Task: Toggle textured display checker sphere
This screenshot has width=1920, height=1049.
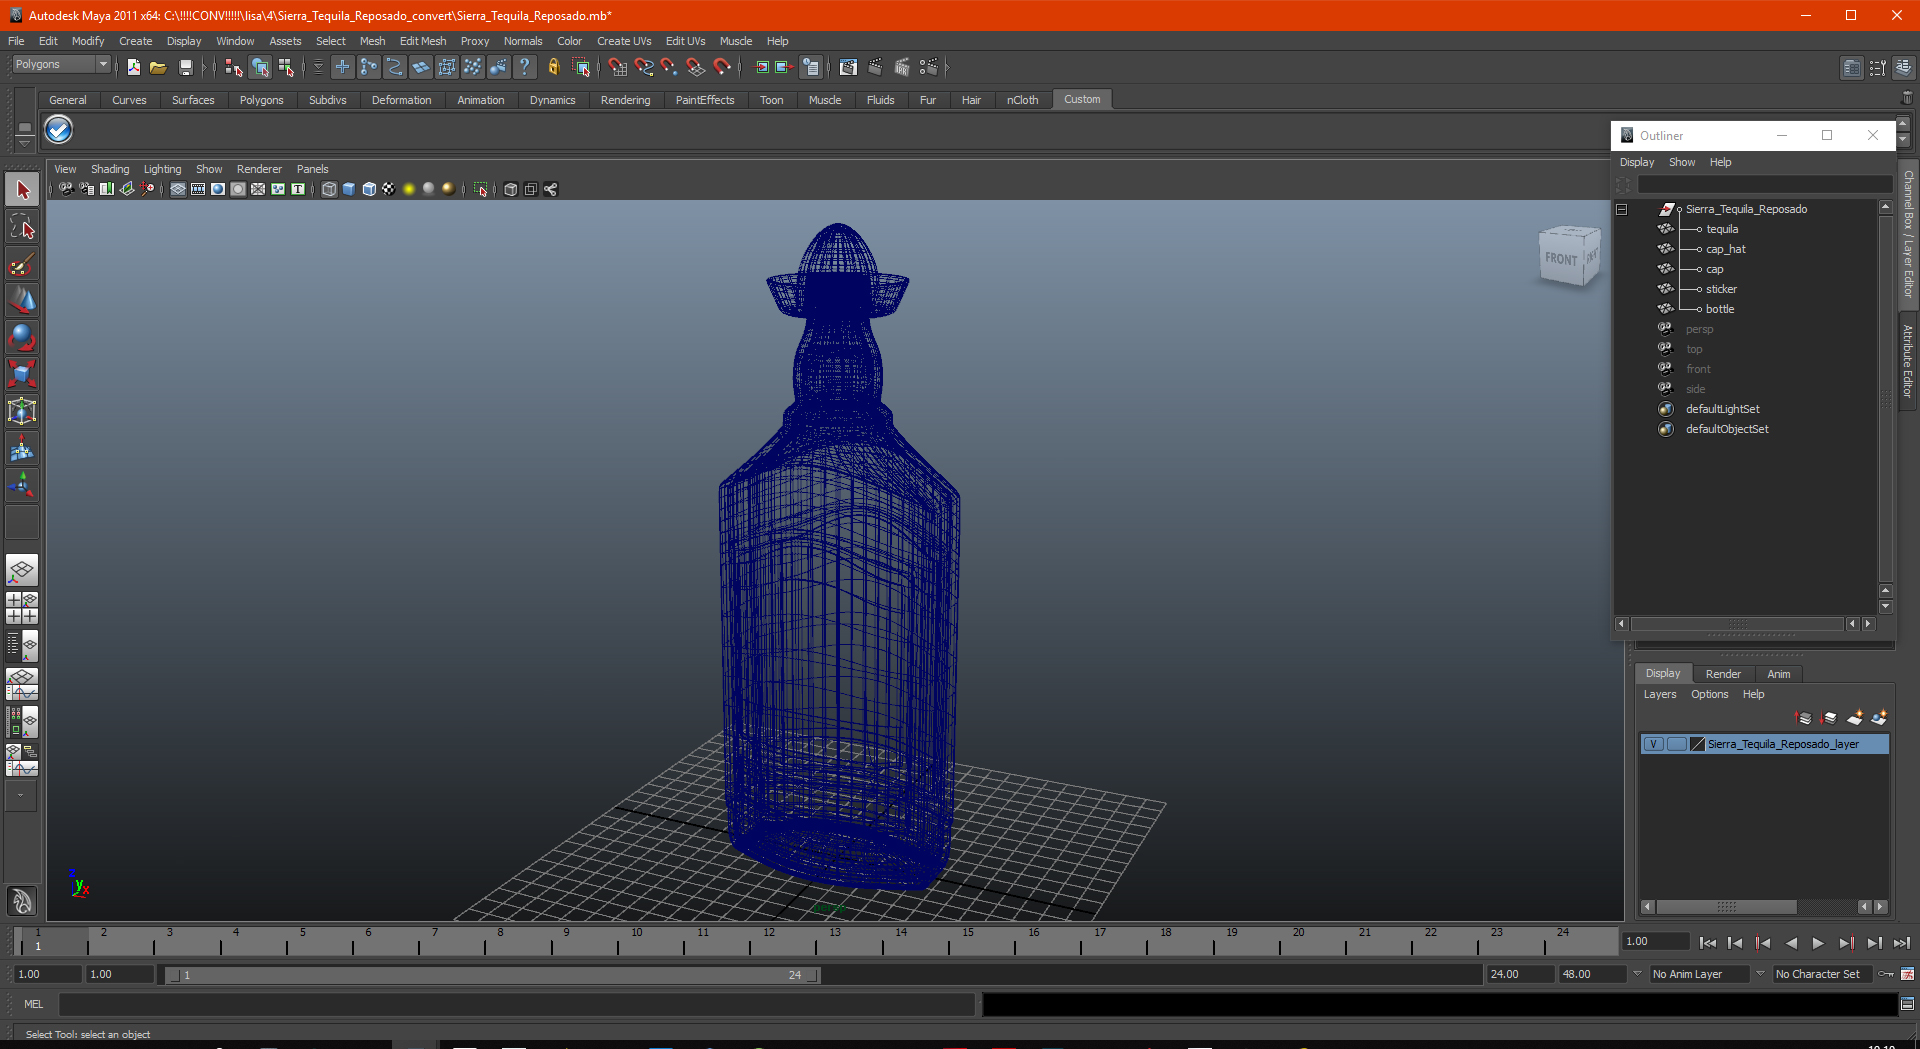Action: coord(389,189)
